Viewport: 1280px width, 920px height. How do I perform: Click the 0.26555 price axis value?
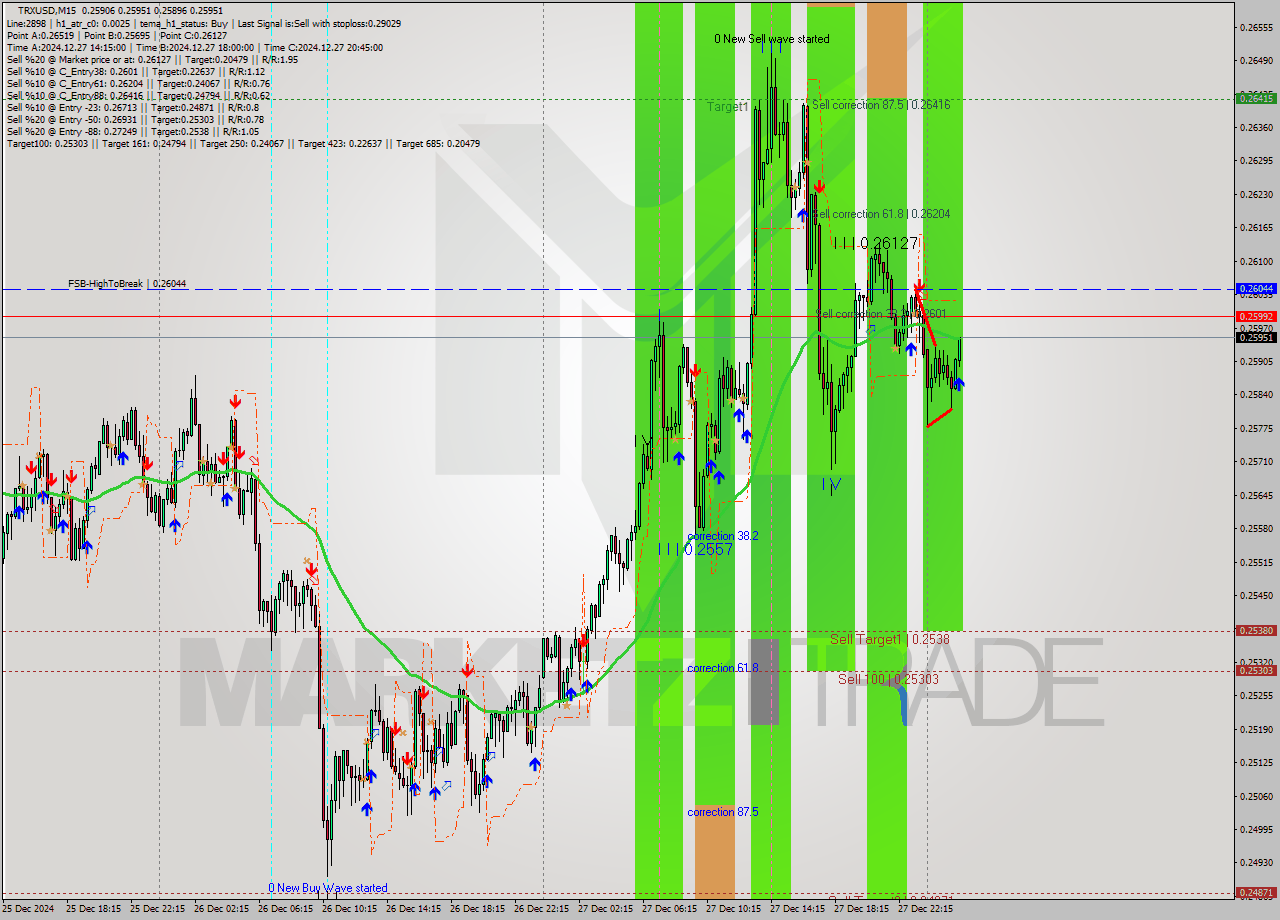coord(1256,27)
